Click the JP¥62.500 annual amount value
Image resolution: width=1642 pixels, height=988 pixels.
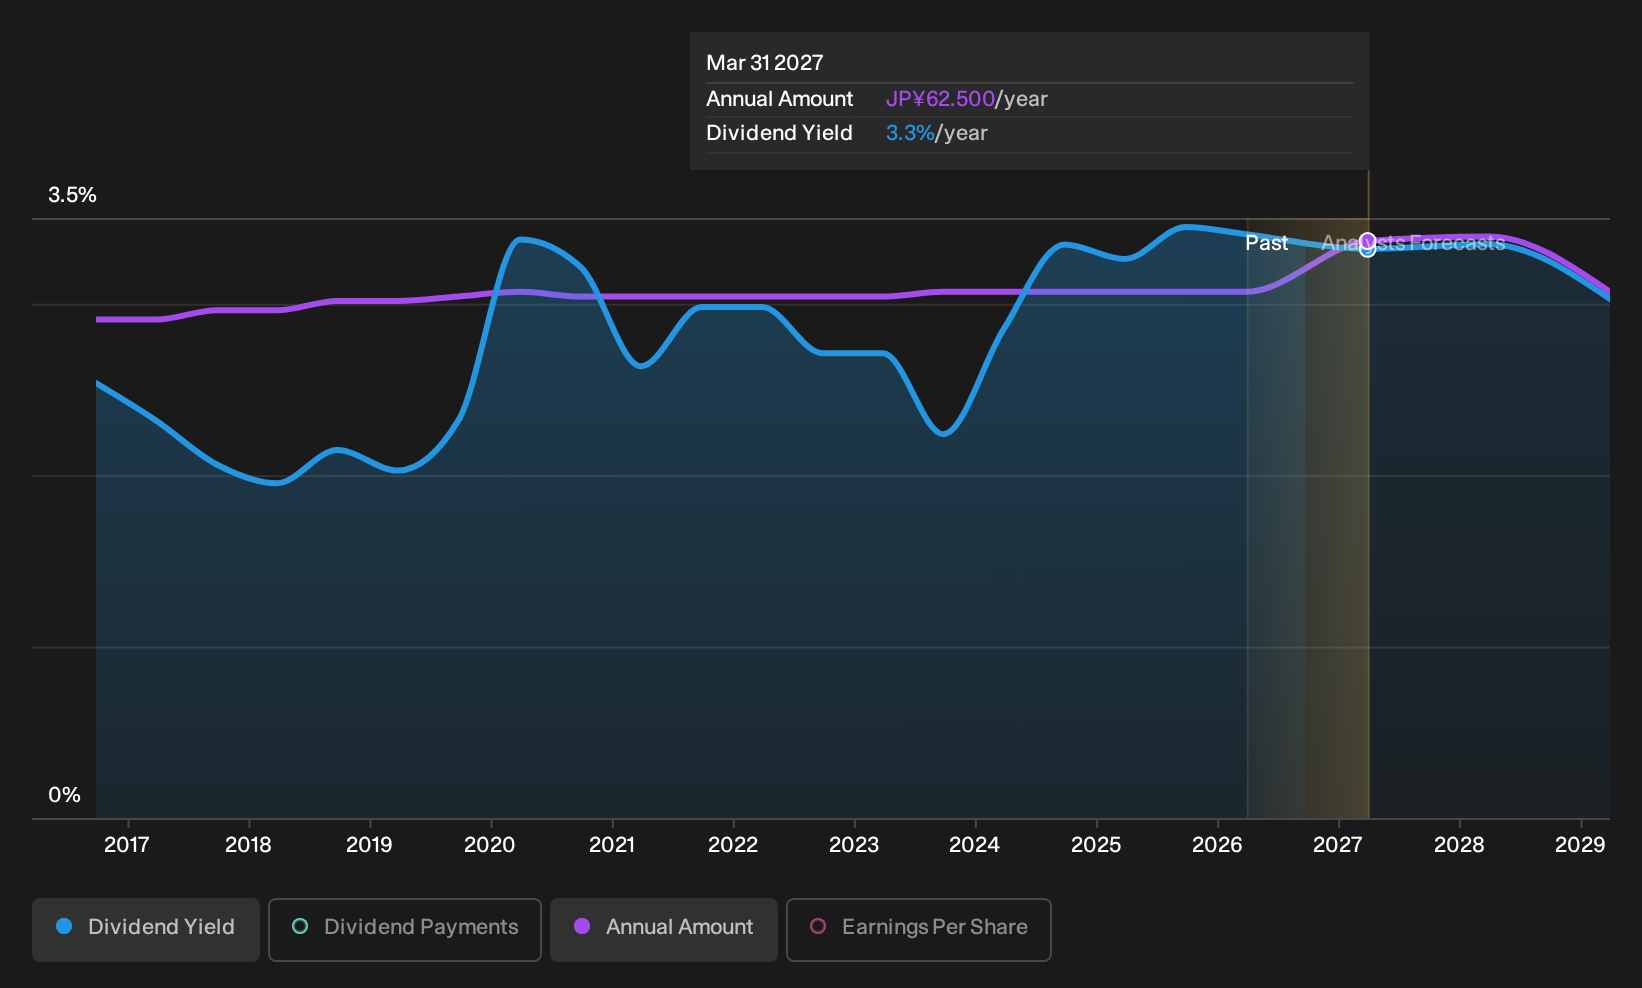(x=940, y=99)
